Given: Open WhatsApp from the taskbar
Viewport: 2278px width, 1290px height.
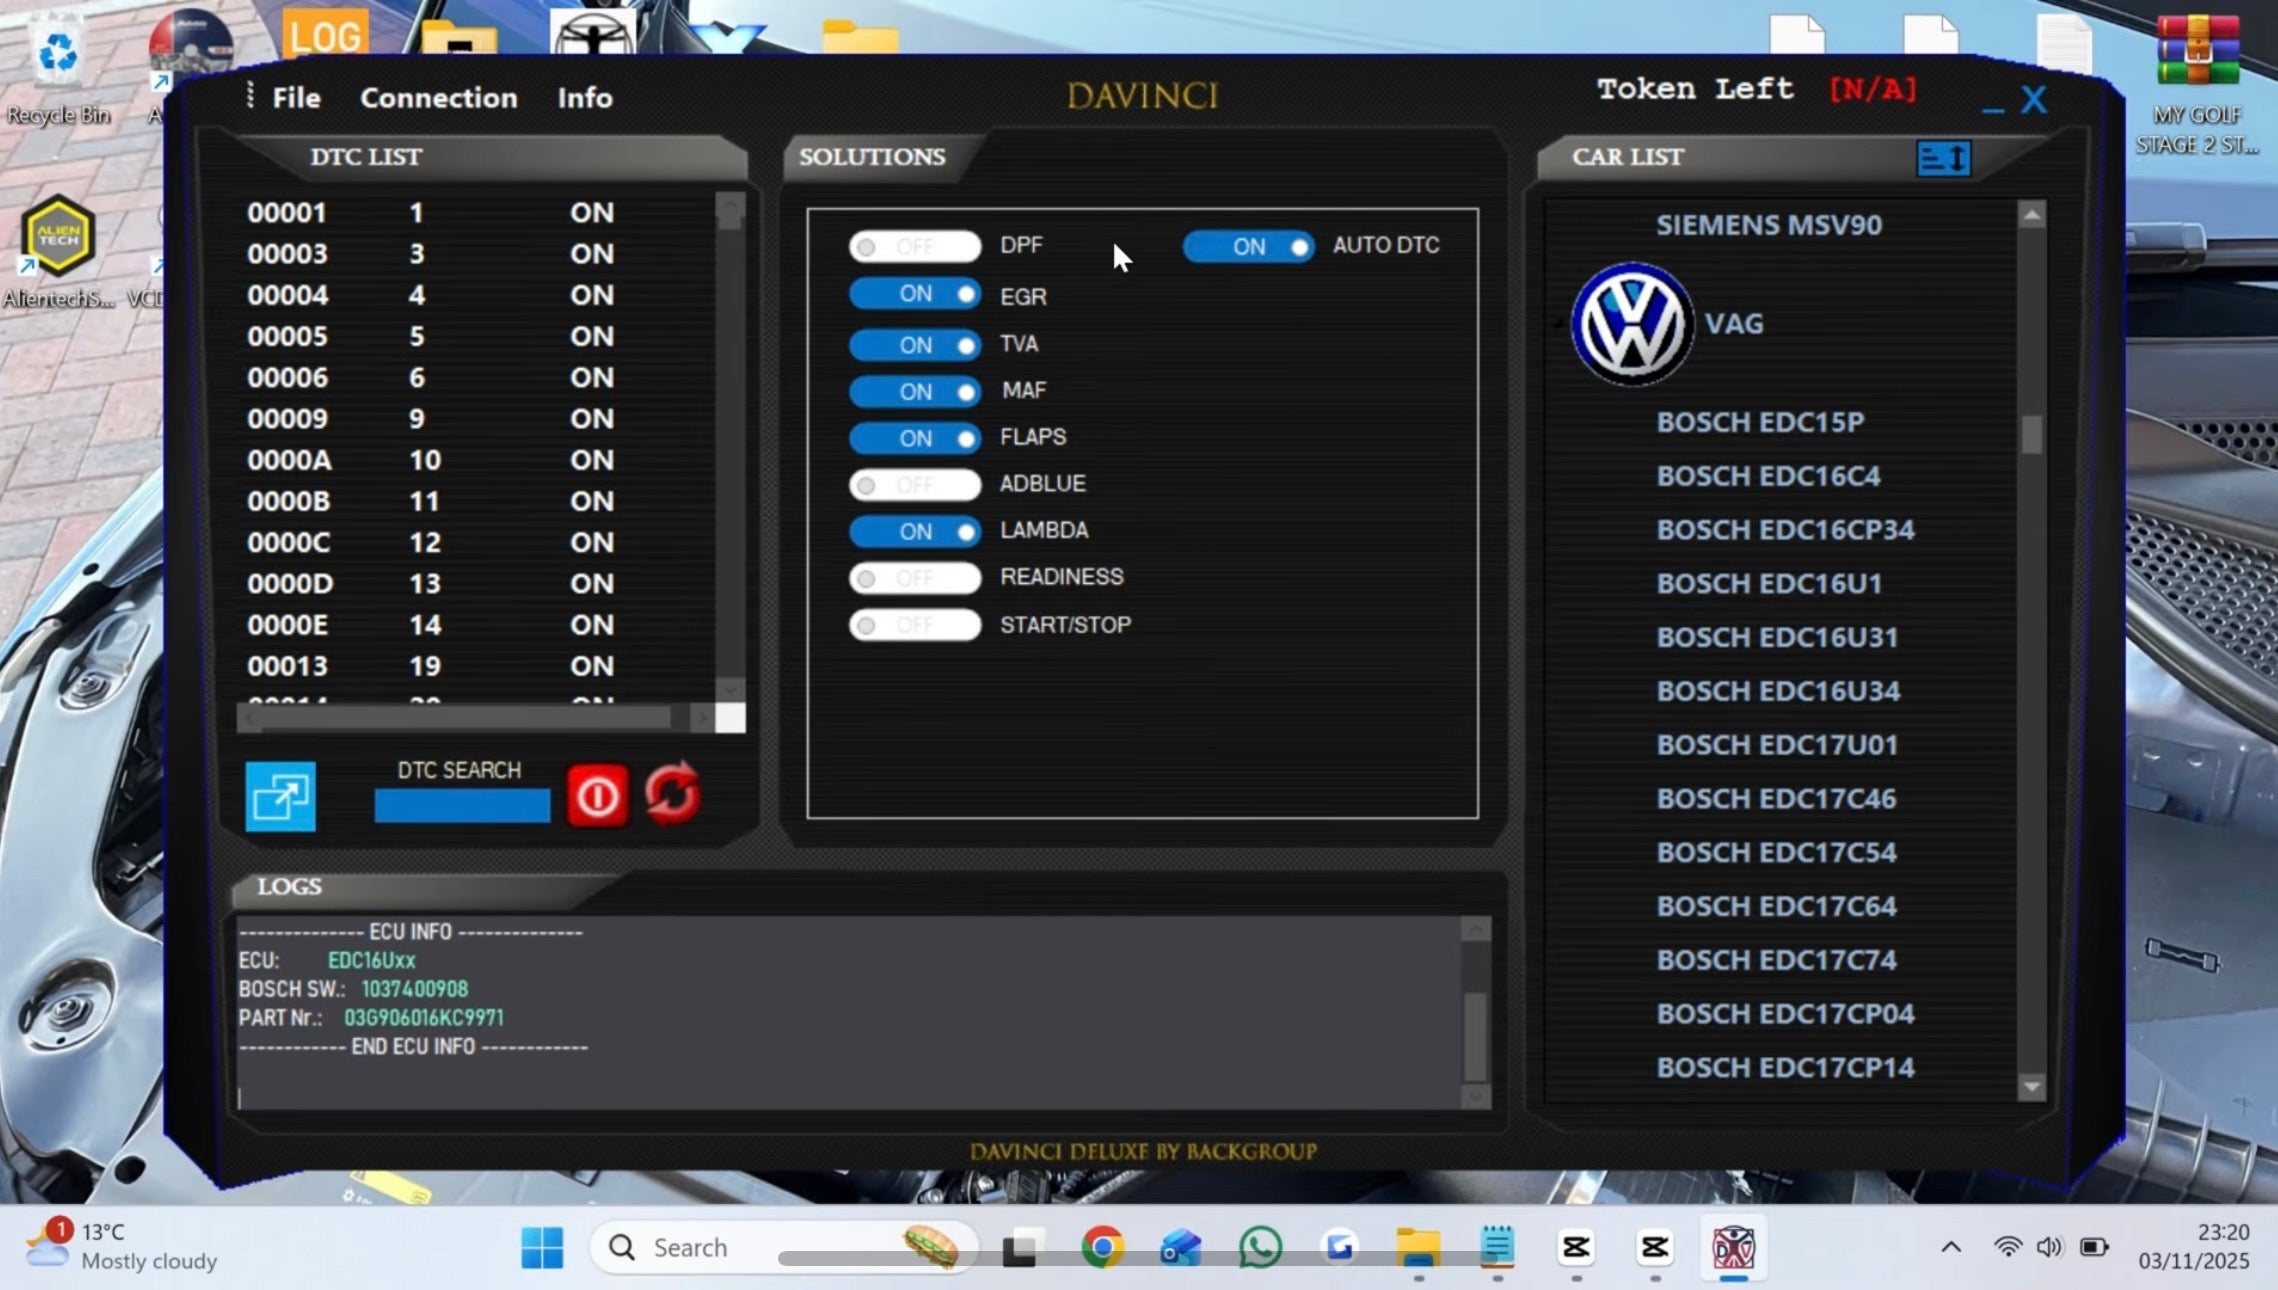Looking at the screenshot, I should click(x=1258, y=1247).
